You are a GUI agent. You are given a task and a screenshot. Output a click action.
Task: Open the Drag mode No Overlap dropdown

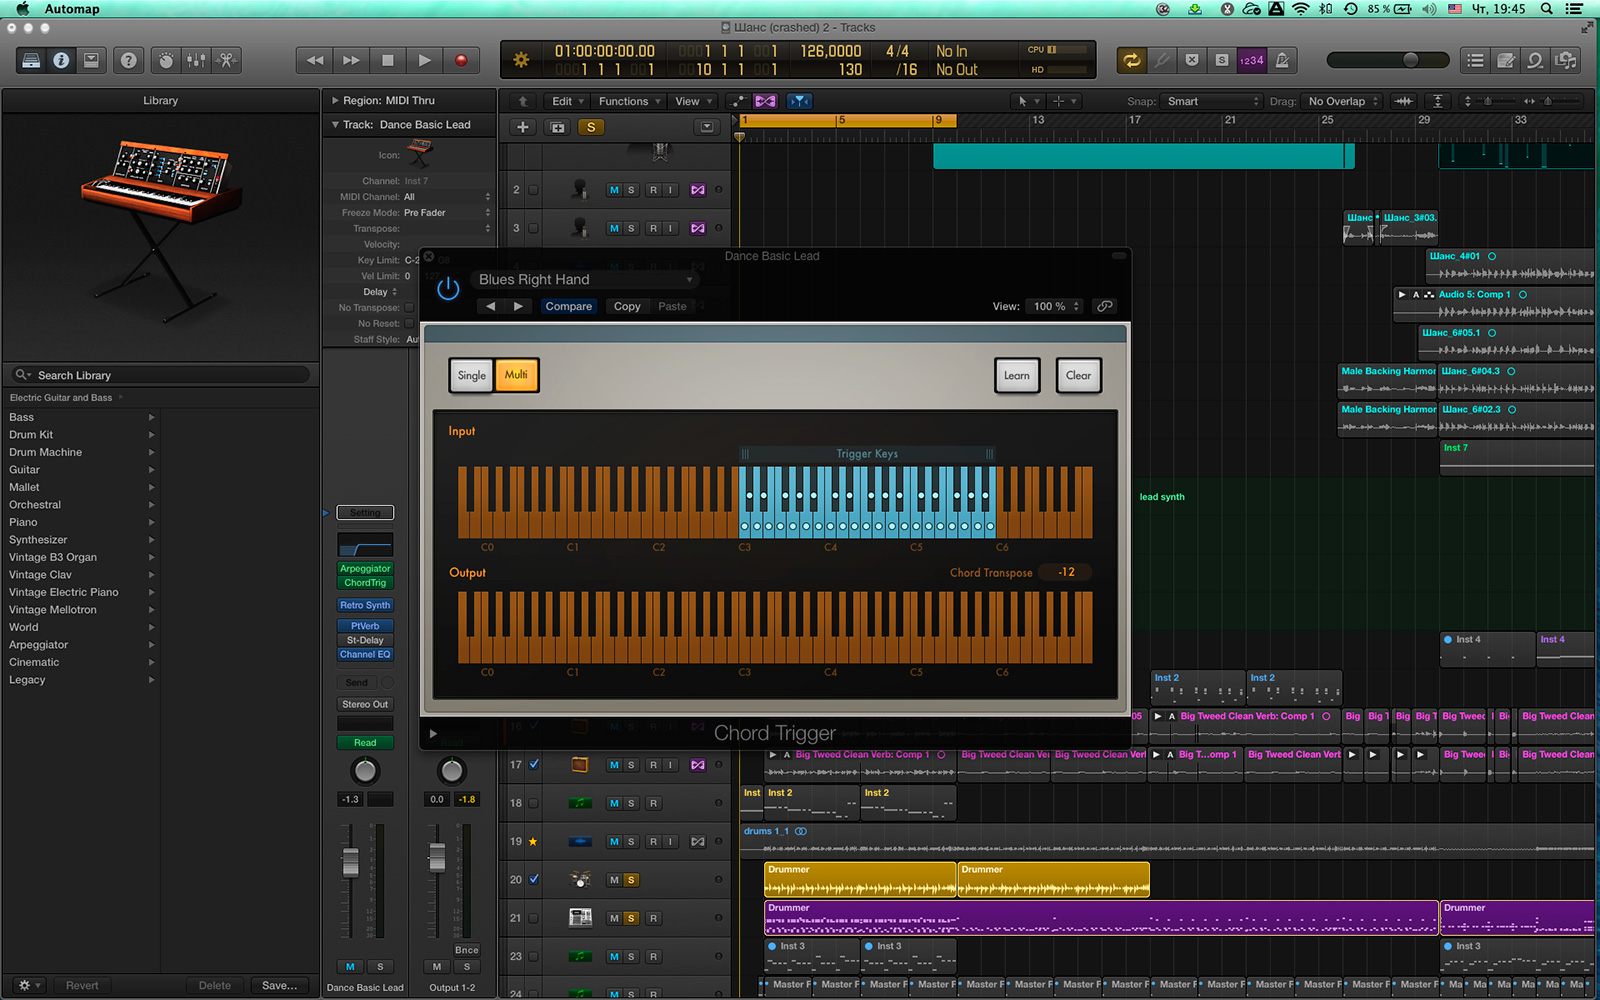[1340, 101]
